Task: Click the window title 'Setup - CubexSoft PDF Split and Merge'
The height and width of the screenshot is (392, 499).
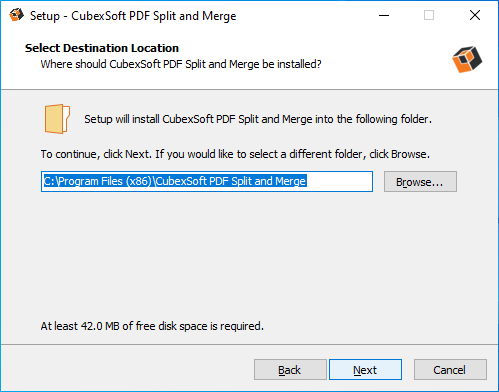Action: [133, 16]
